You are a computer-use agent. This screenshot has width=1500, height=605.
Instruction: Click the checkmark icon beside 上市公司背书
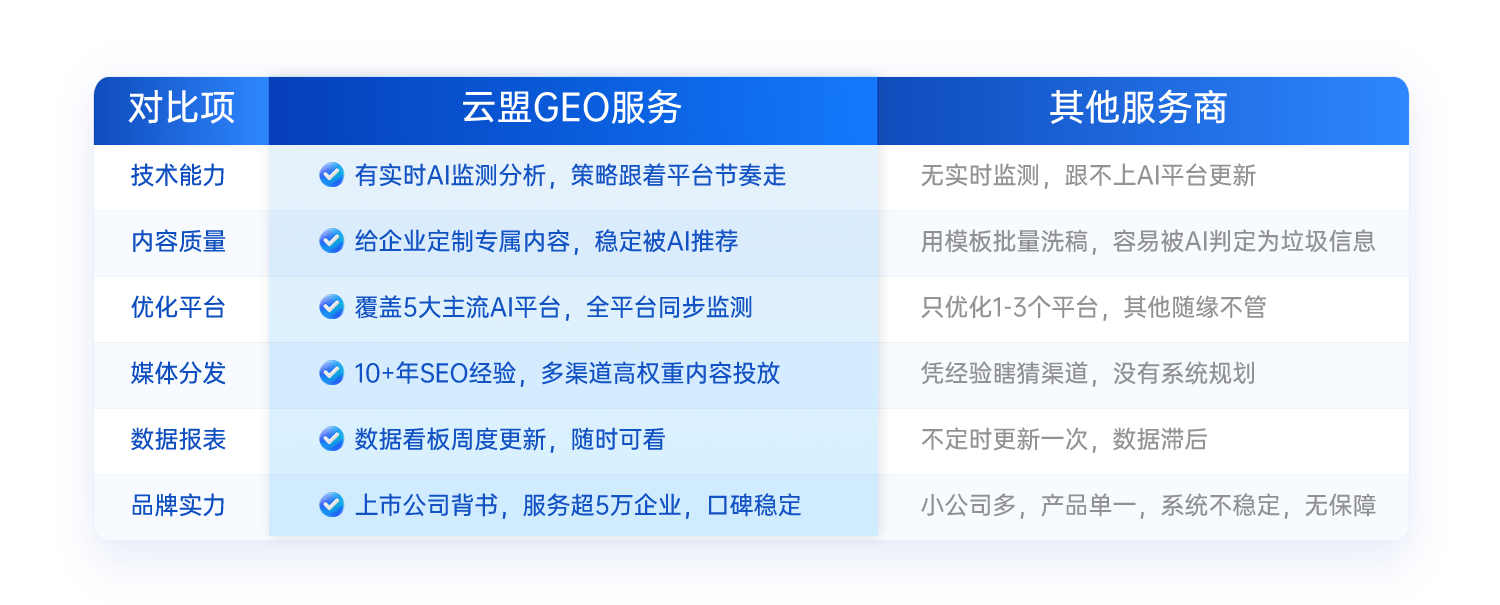coord(331,505)
